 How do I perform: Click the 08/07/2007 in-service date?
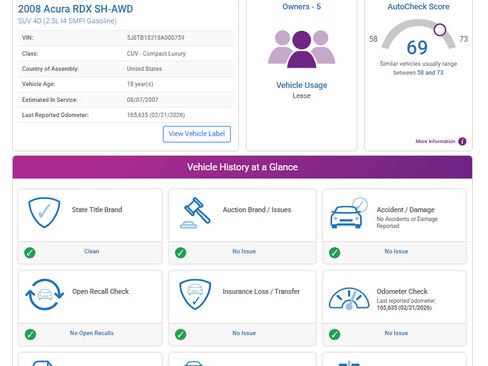142,100
